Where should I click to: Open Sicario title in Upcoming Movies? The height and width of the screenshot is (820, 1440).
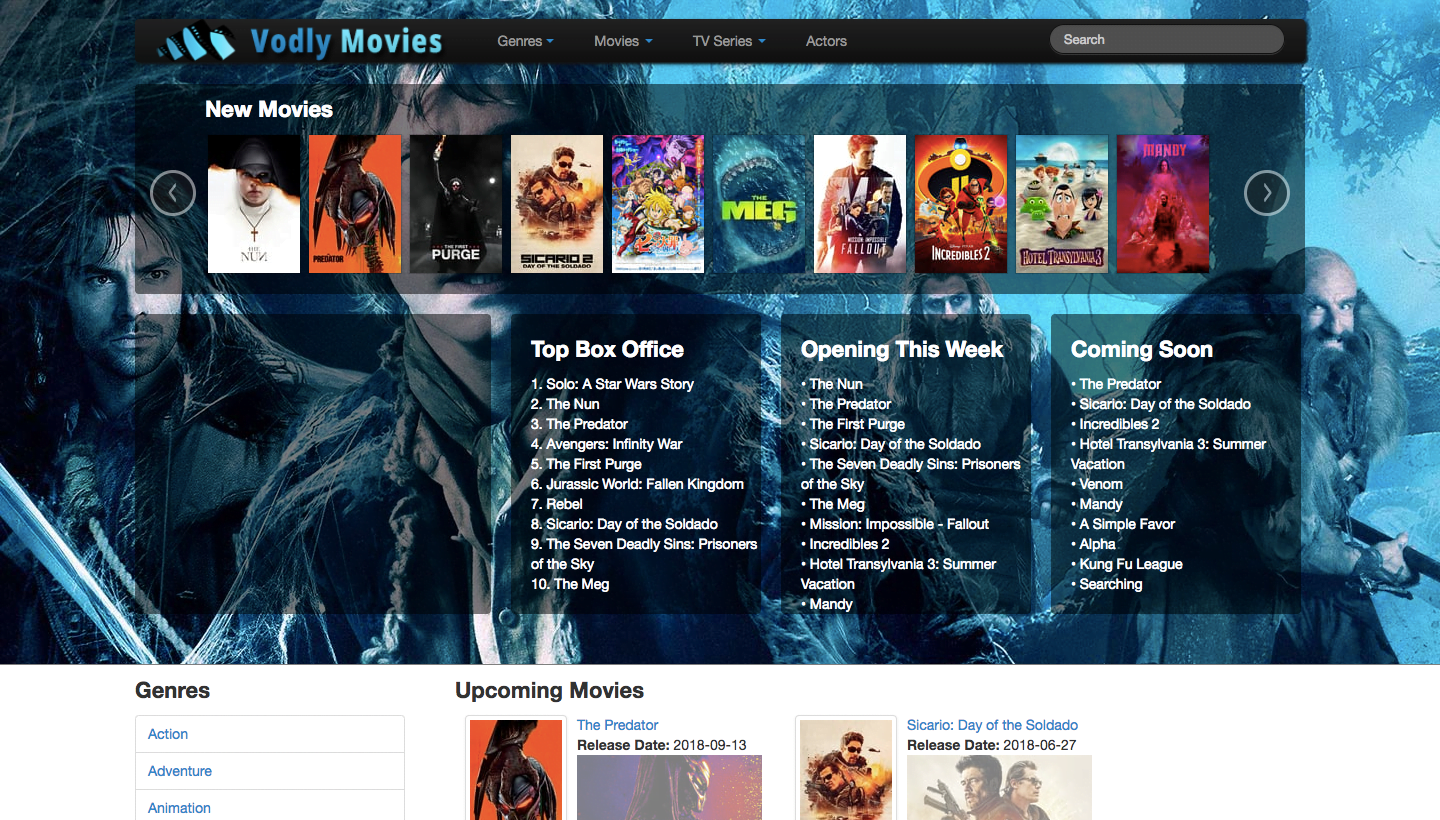click(992, 725)
